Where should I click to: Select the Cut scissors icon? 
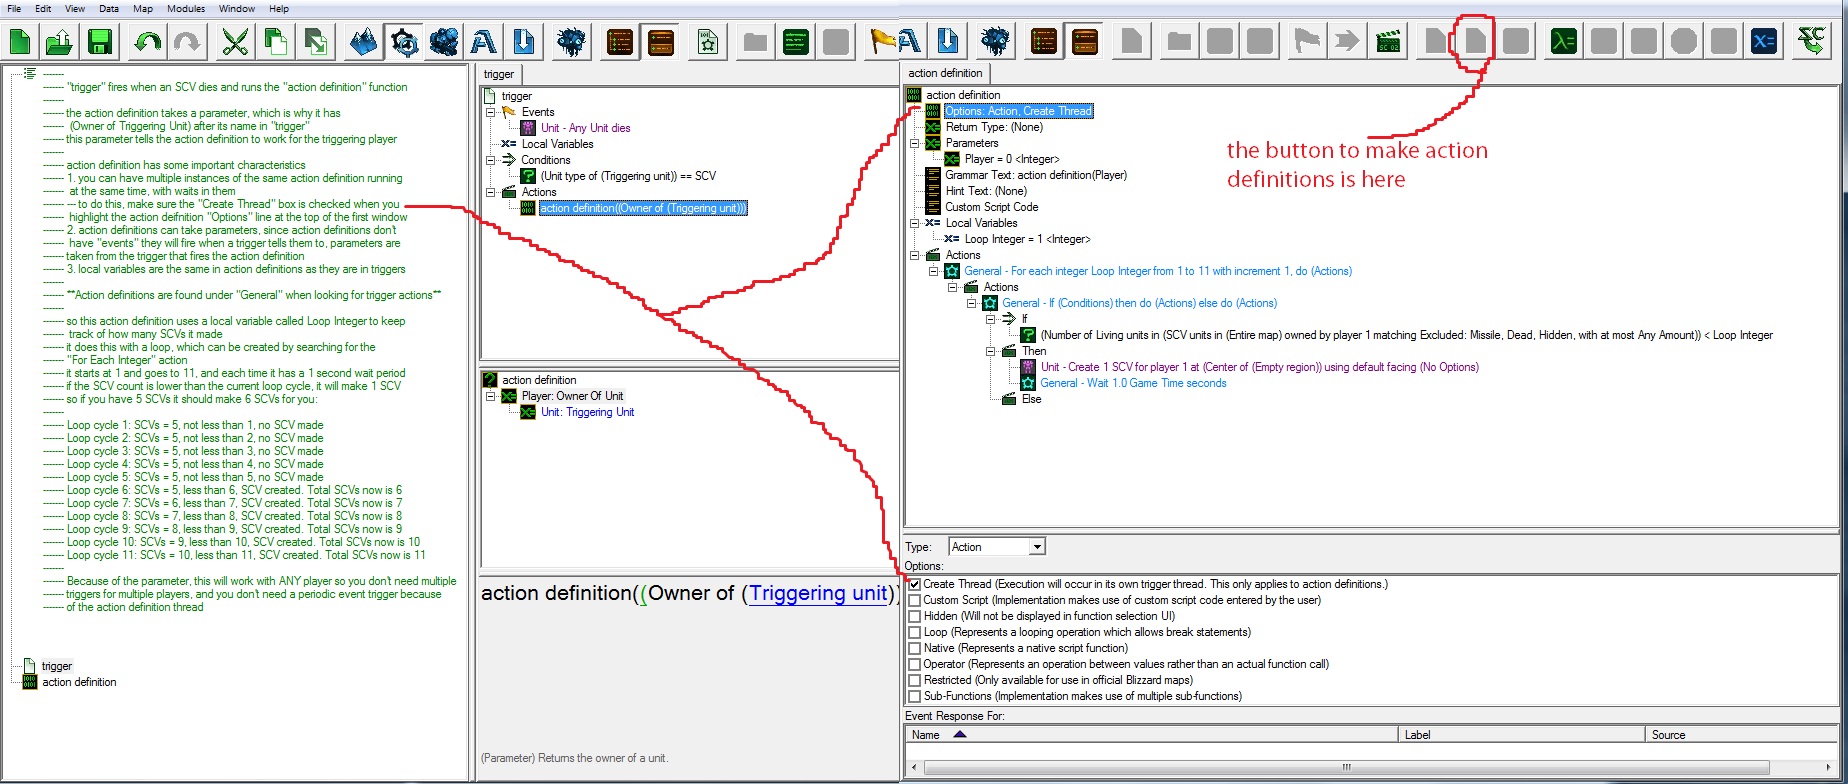pyautogui.click(x=235, y=41)
